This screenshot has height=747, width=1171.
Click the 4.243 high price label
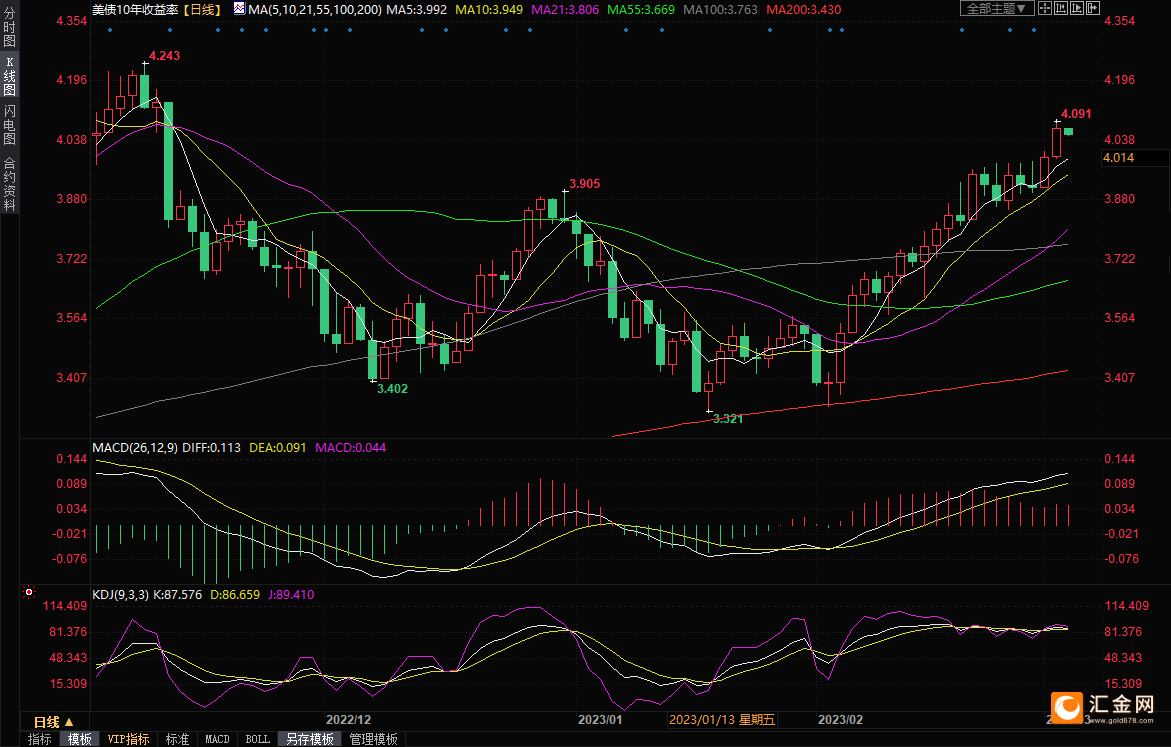click(x=164, y=55)
